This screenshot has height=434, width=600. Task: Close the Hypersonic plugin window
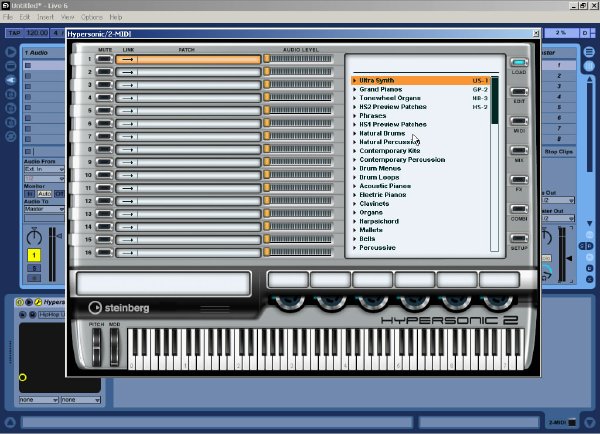(x=536, y=34)
